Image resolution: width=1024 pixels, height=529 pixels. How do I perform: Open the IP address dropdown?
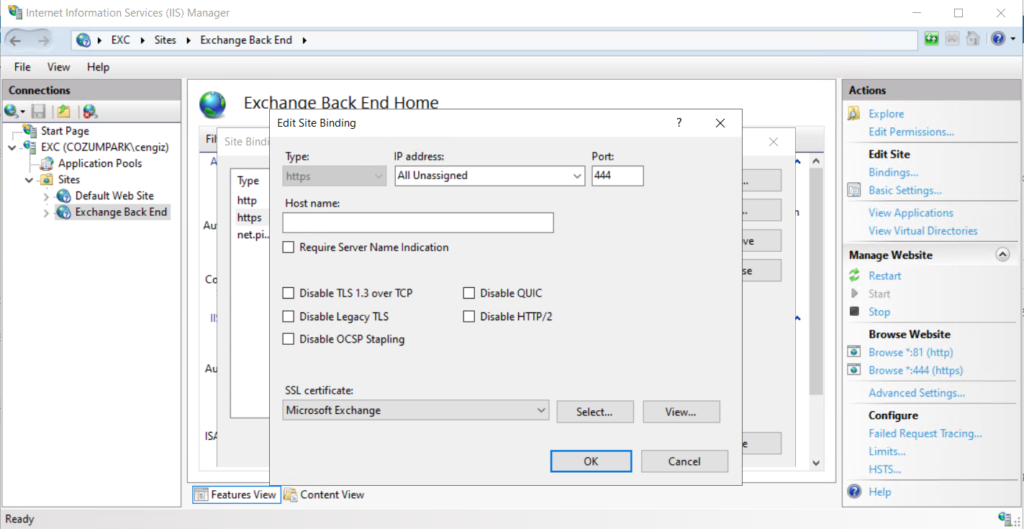pyautogui.click(x=577, y=176)
